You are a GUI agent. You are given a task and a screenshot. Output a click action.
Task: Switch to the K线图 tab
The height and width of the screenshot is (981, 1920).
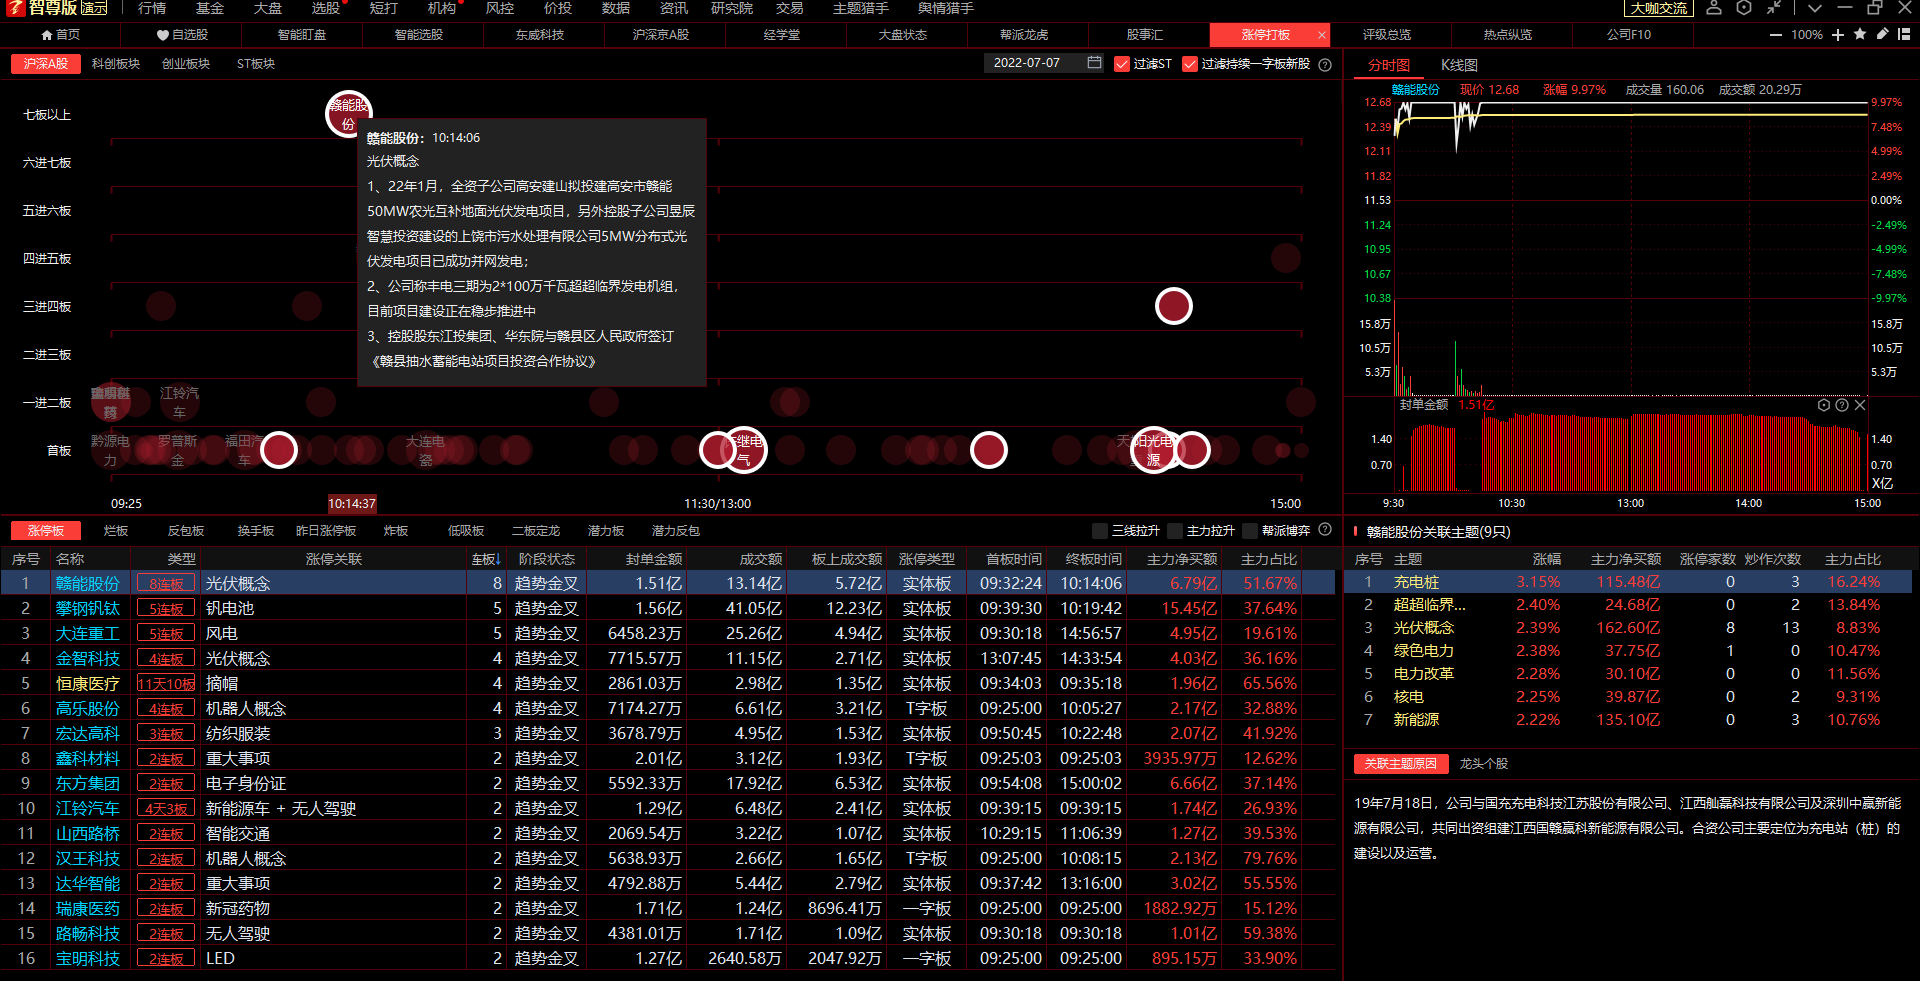pos(1459,65)
